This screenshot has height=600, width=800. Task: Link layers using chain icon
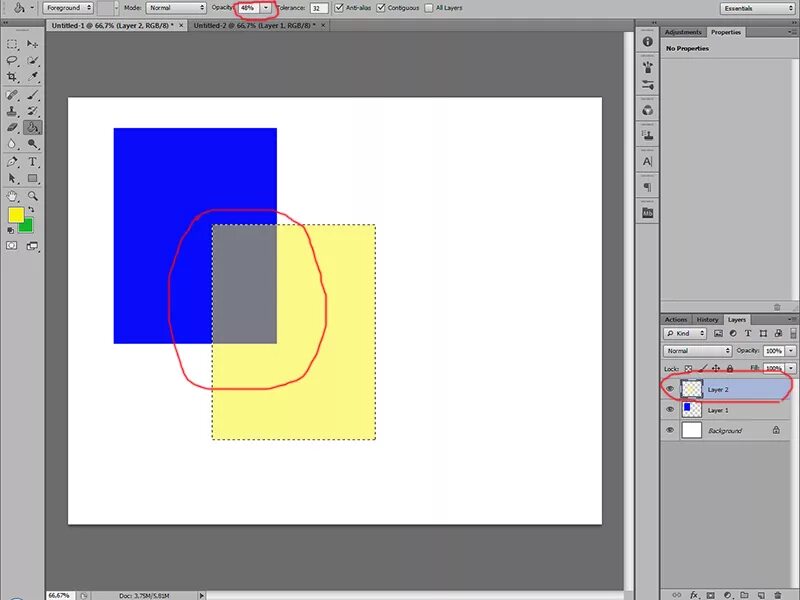[677, 595]
